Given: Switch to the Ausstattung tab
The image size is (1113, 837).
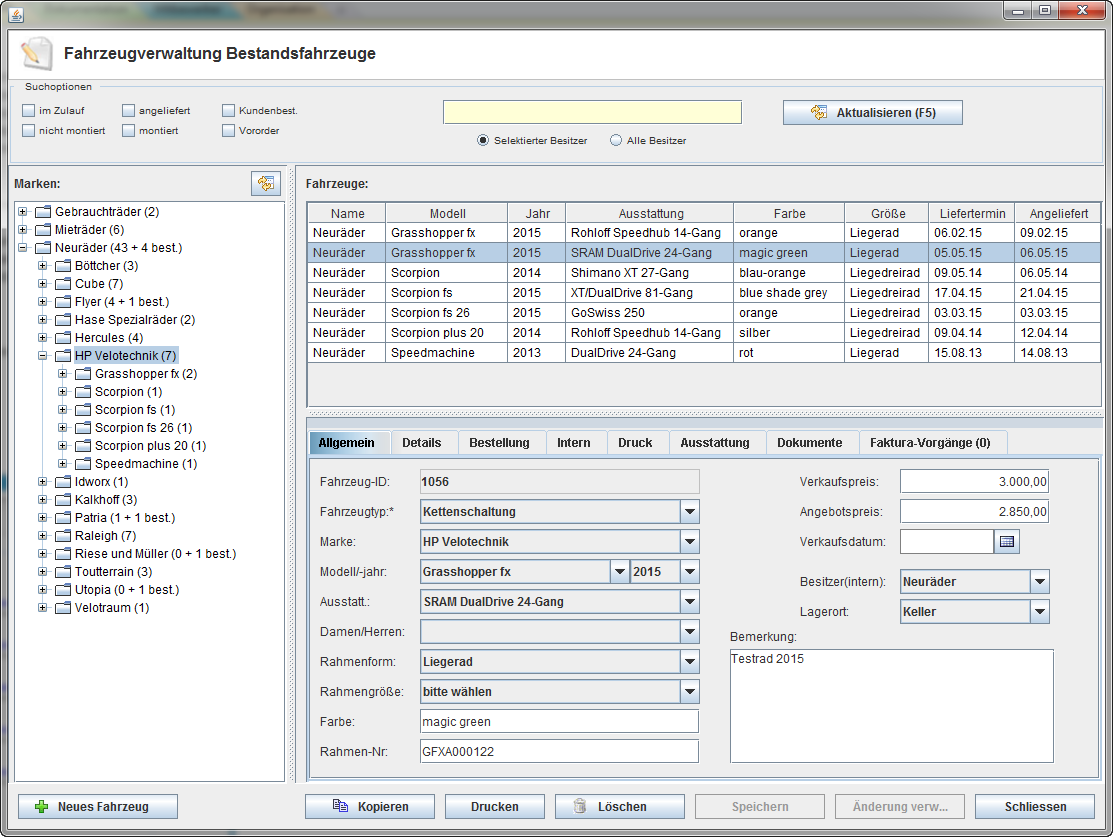Looking at the screenshot, I should tap(714, 443).
